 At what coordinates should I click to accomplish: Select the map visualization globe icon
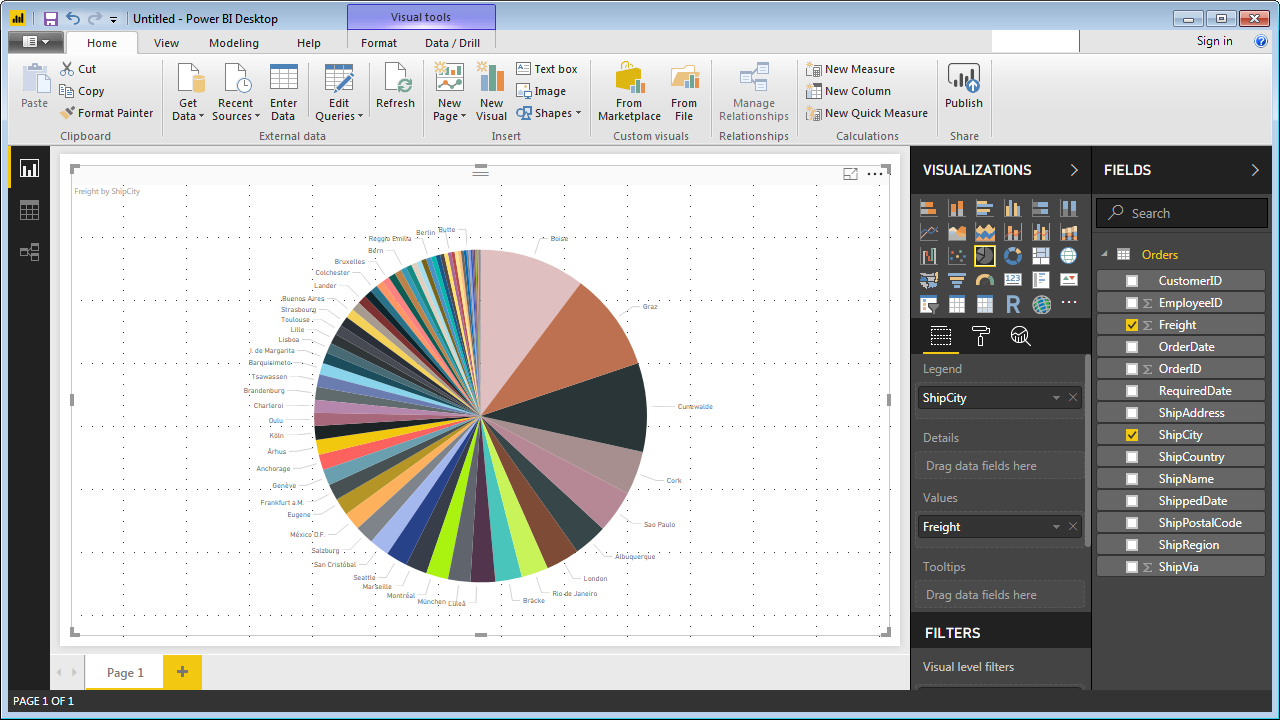pos(1068,255)
